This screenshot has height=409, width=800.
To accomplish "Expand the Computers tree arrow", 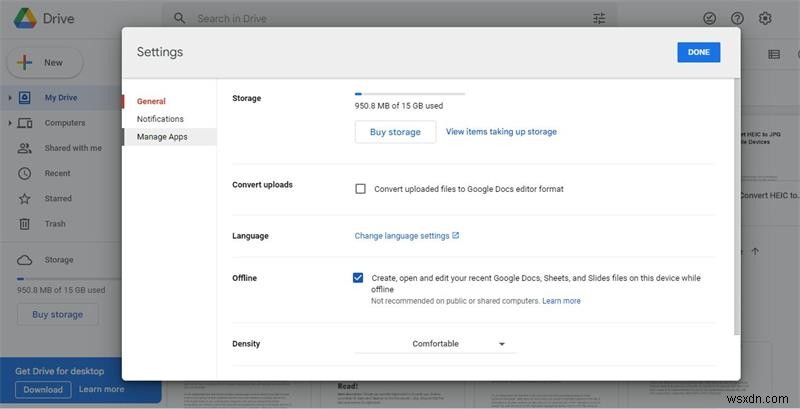I will [9, 123].
